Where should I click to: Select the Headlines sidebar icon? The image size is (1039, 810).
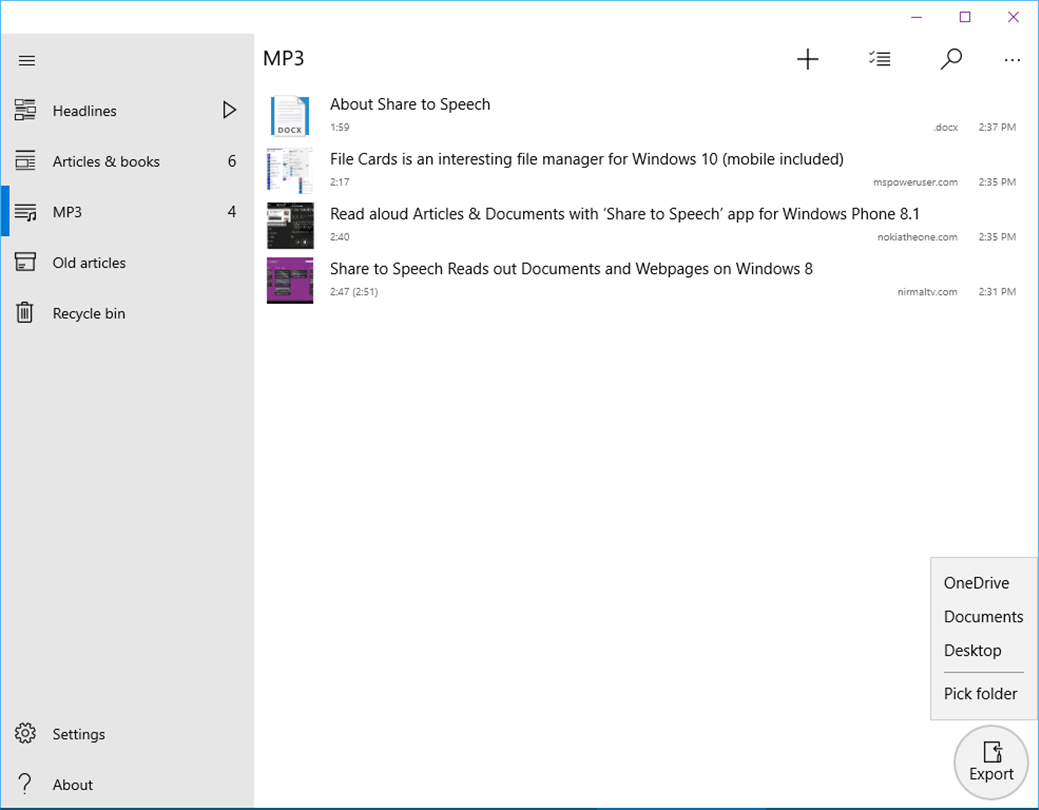25,110
